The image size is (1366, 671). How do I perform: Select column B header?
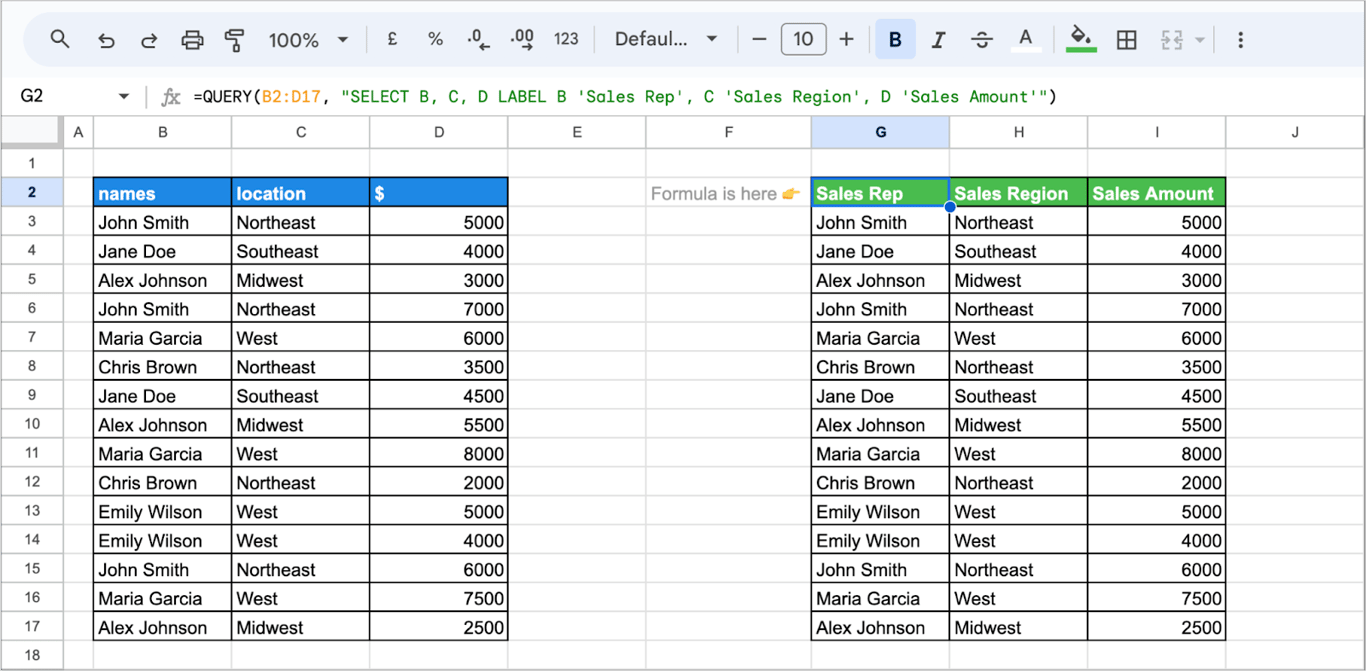click(162, 132)
